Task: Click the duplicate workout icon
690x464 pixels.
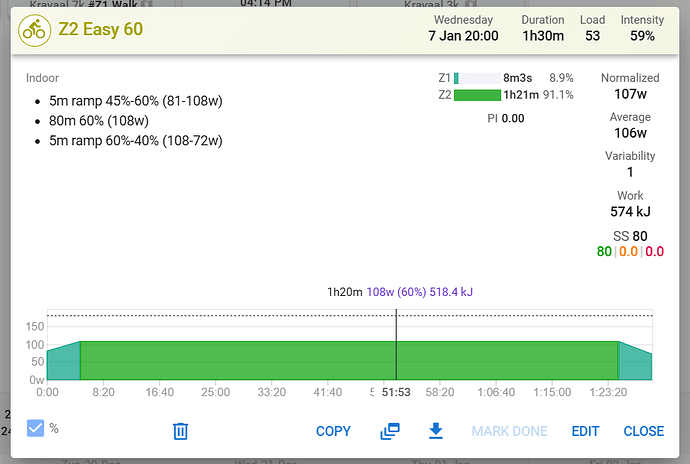Action: coord(390,431)
